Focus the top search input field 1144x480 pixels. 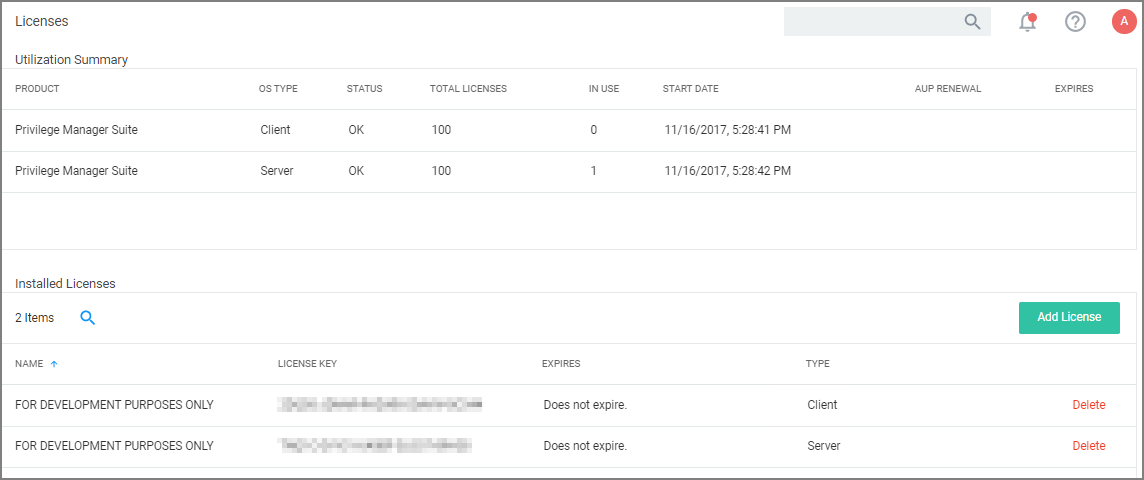887,22
